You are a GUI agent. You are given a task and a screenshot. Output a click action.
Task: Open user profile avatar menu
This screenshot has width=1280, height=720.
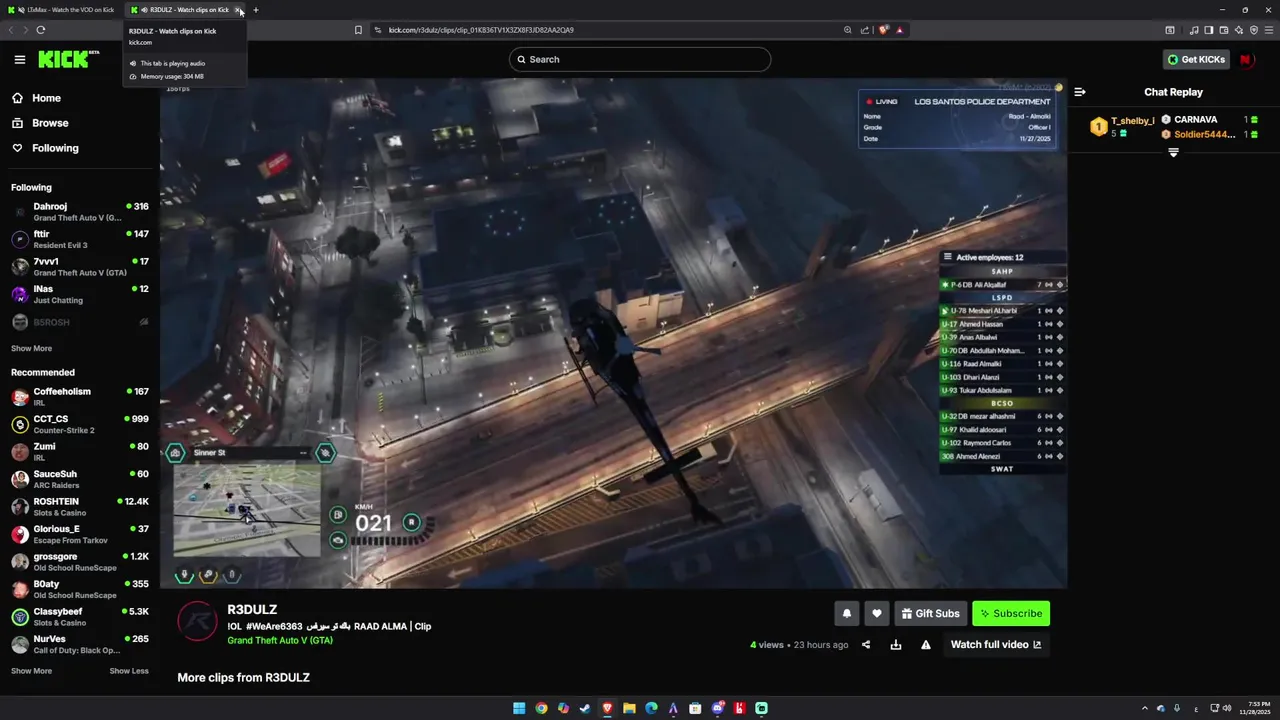(x=1246, y=59)
